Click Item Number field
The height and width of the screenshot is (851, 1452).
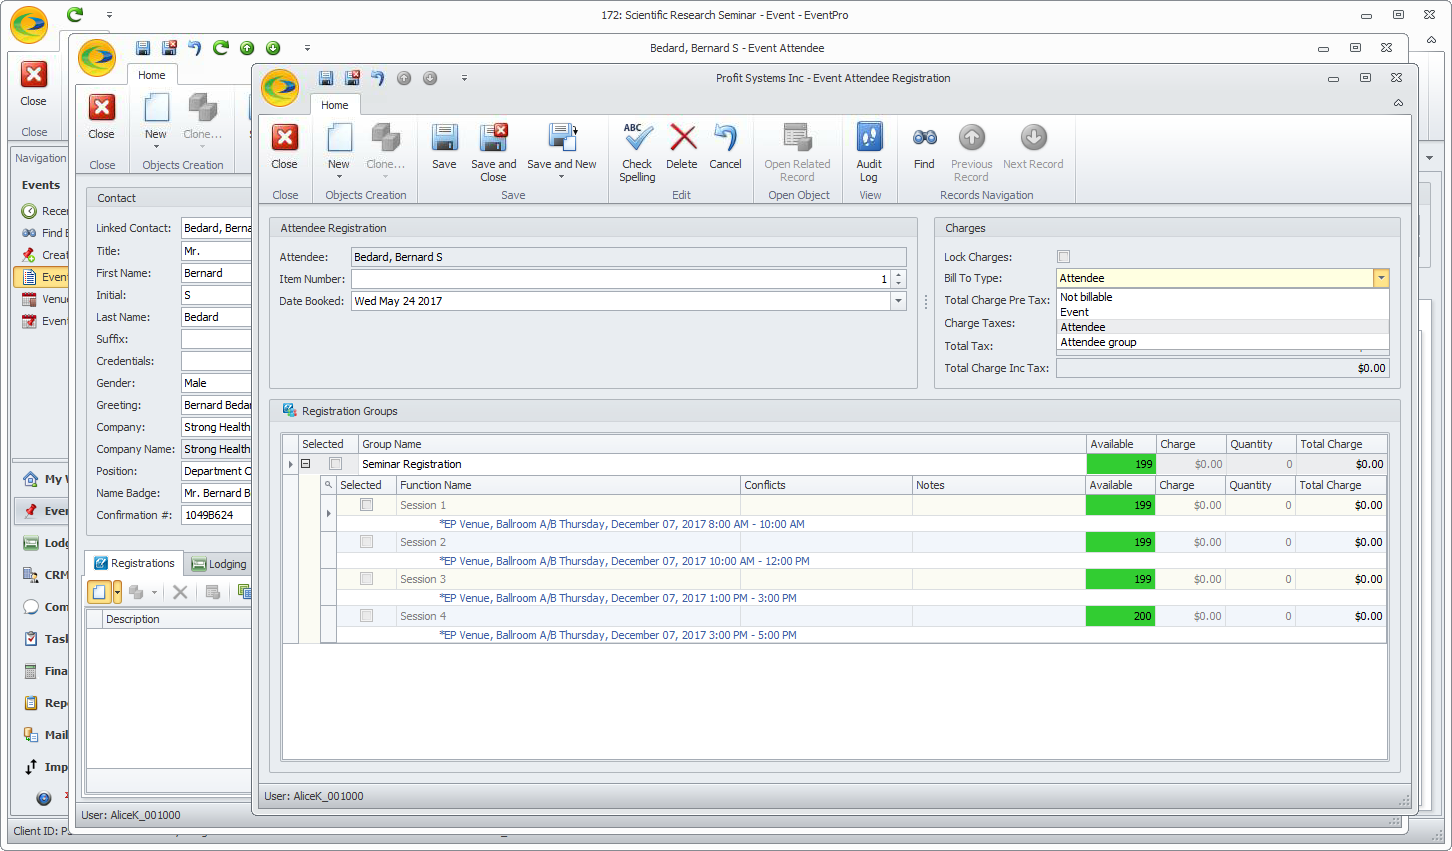[x=621, y=279]
